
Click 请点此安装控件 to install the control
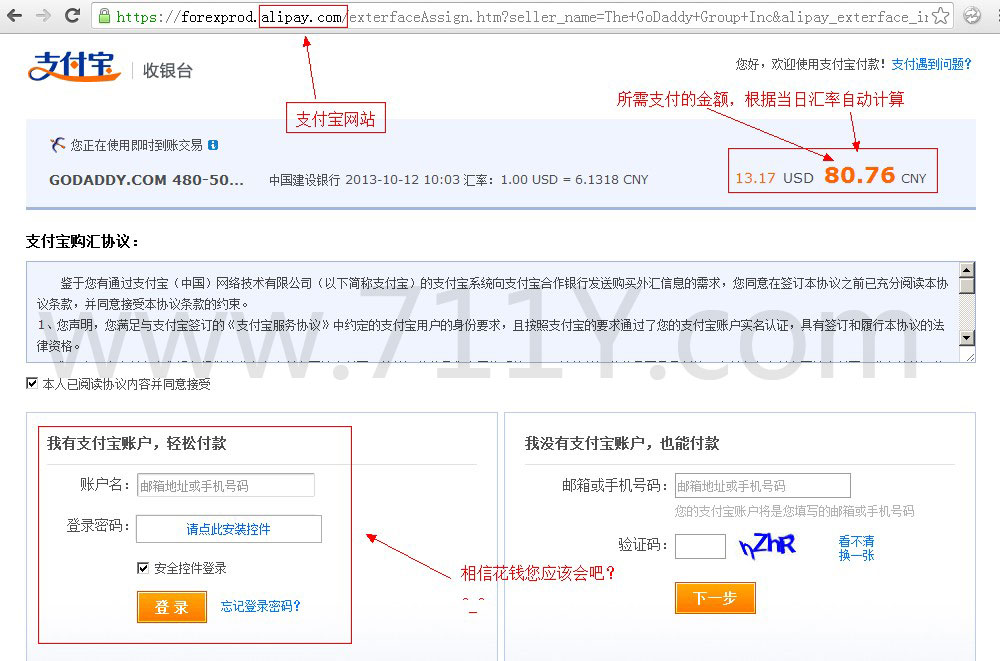coord(228,529)
